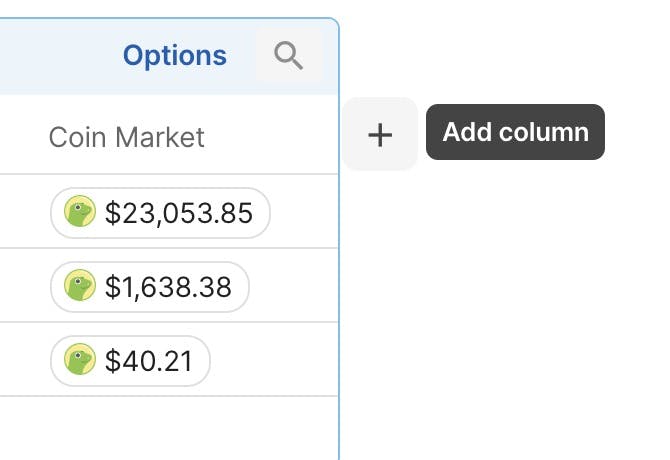Open the search magnifier icon
670x460 pixels.
coord(289,55)
